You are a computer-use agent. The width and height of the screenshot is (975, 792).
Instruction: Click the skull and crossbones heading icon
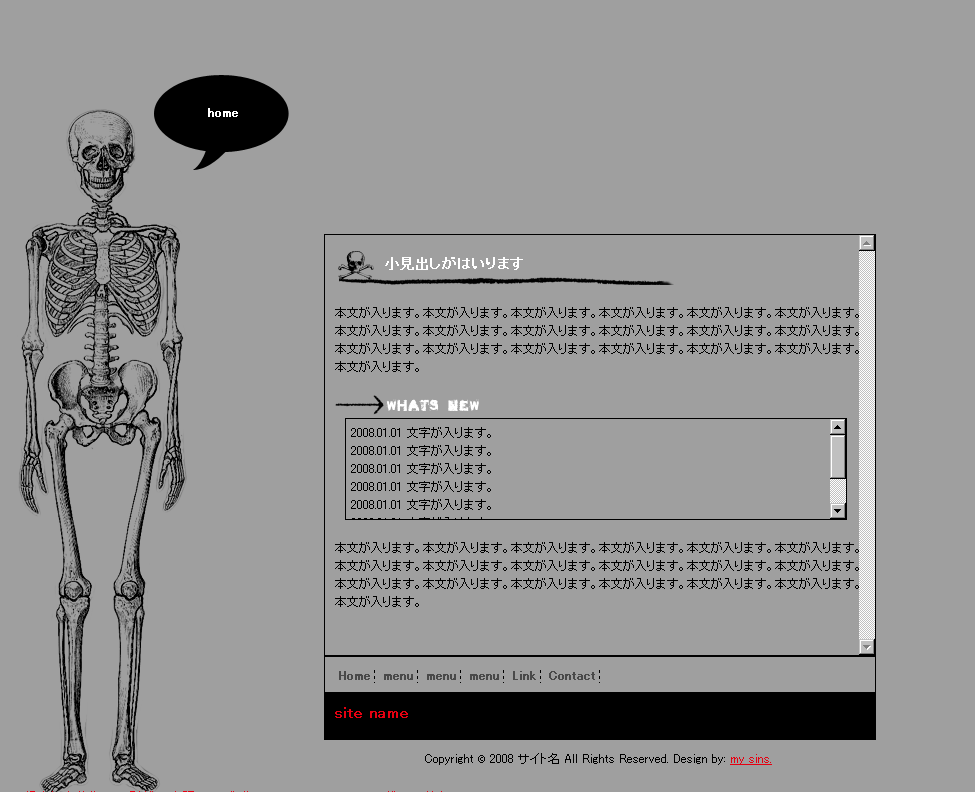tap(353, 264)
